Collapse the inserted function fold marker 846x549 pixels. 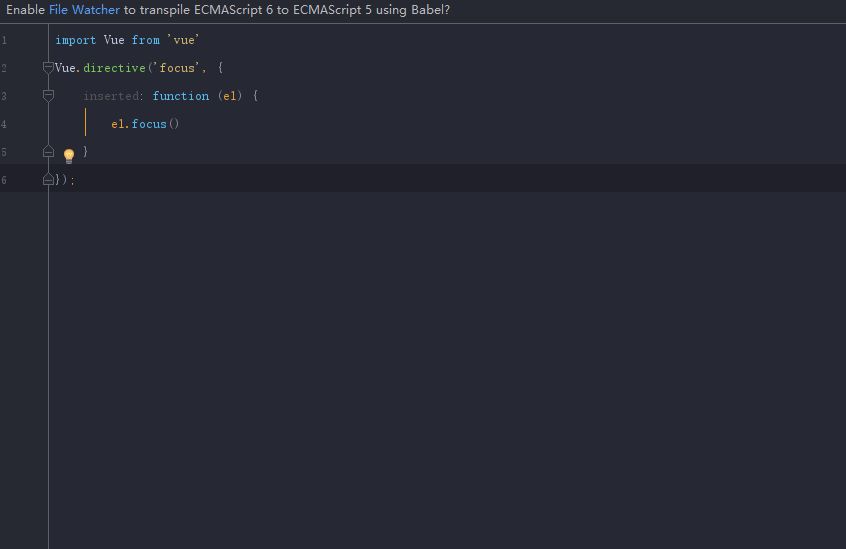(48, 96)
